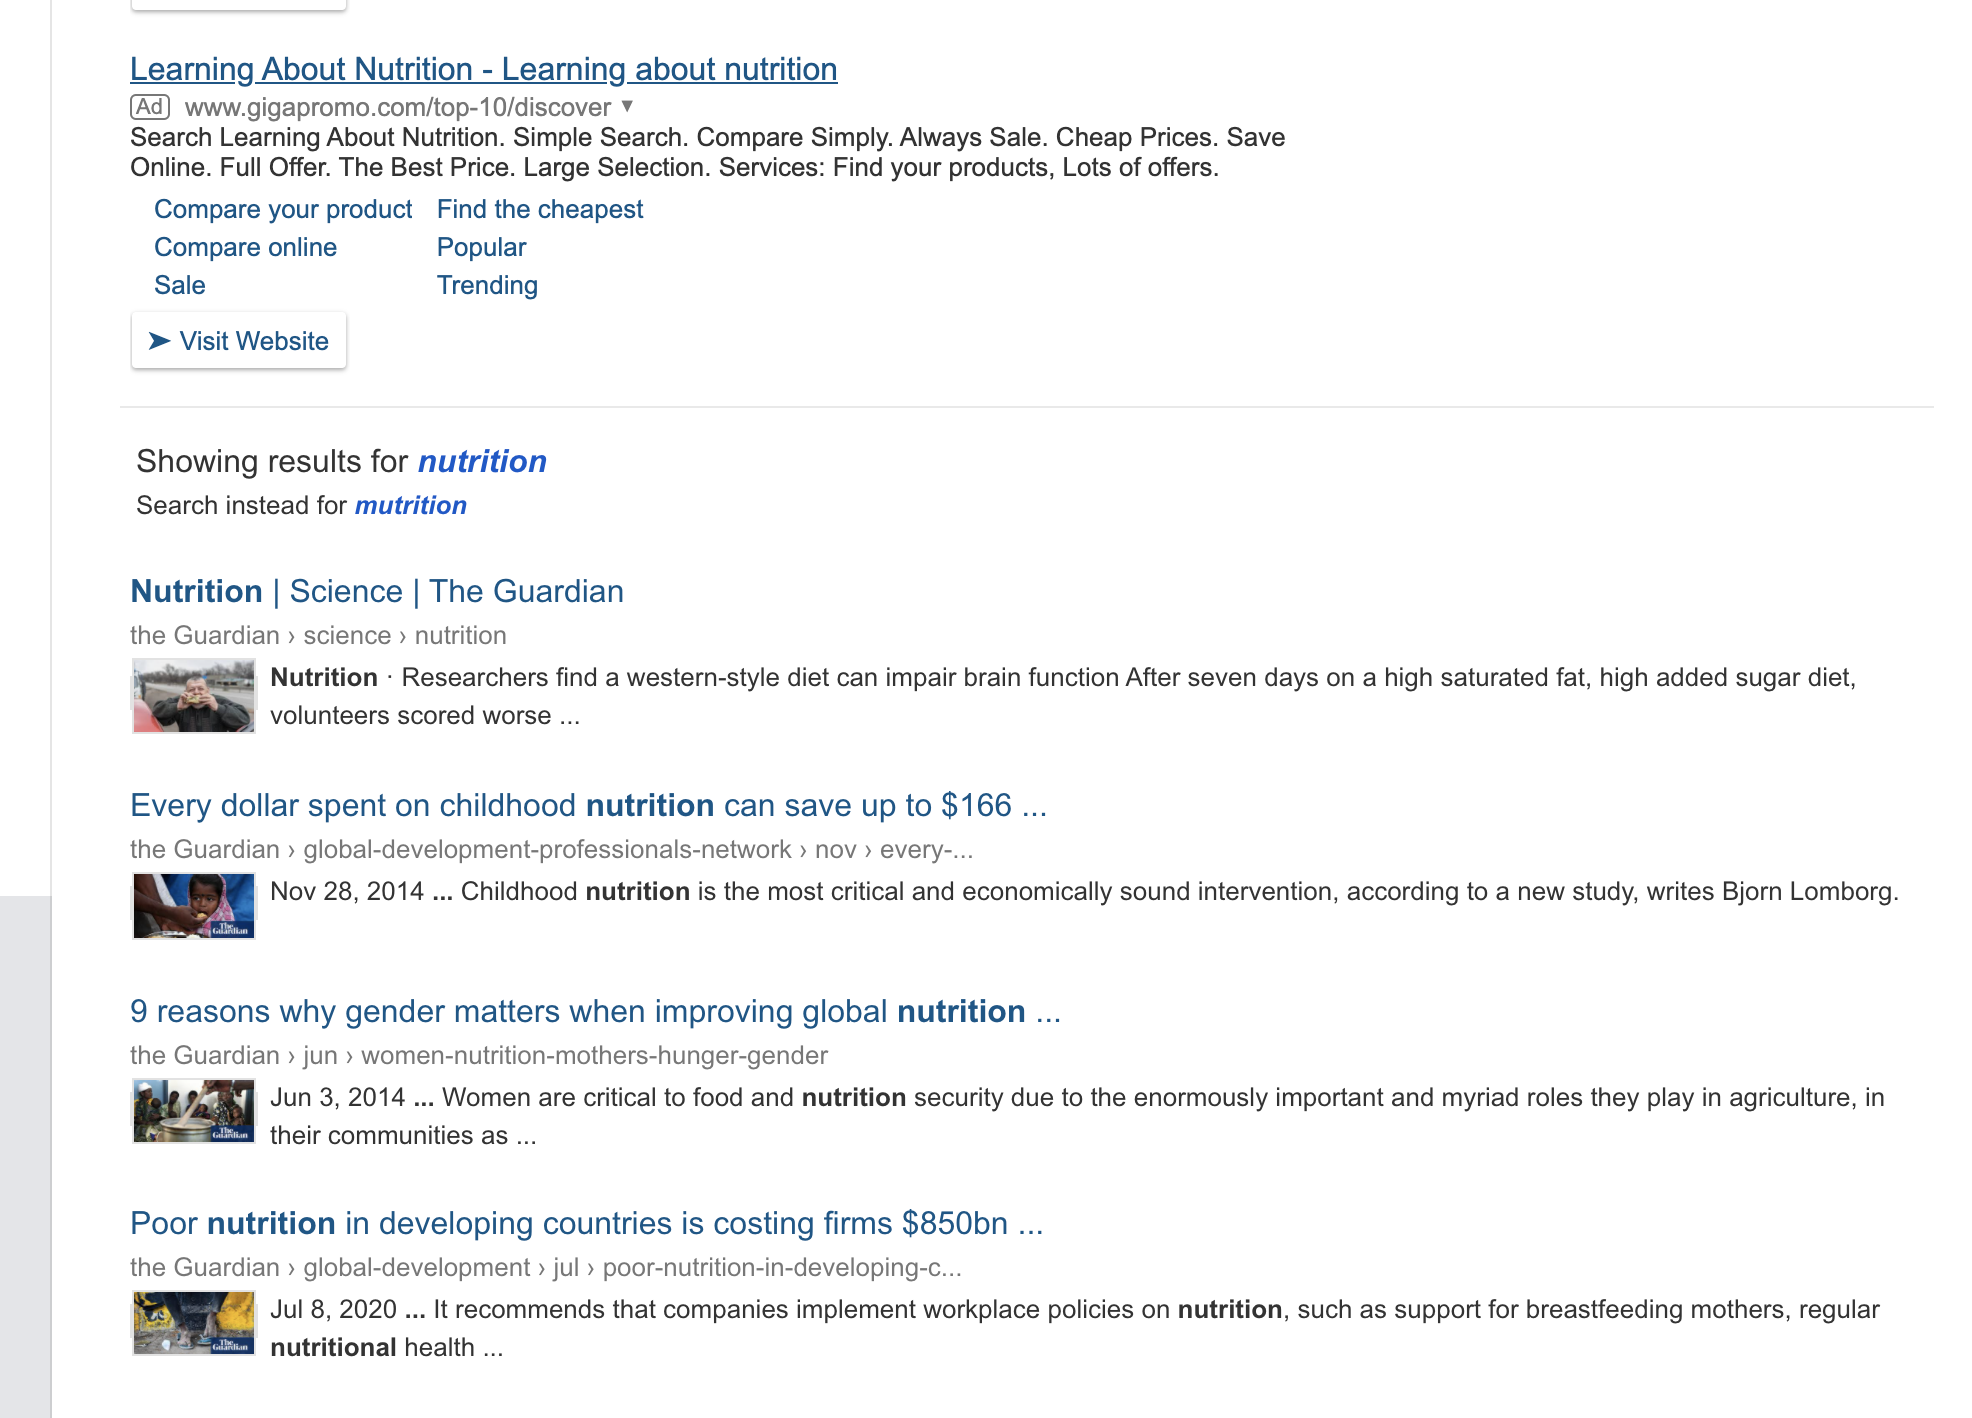The height and width of the screenshot is (1418, 1972).
Task: Click the Visit Website button
Action: click(239, 341)
